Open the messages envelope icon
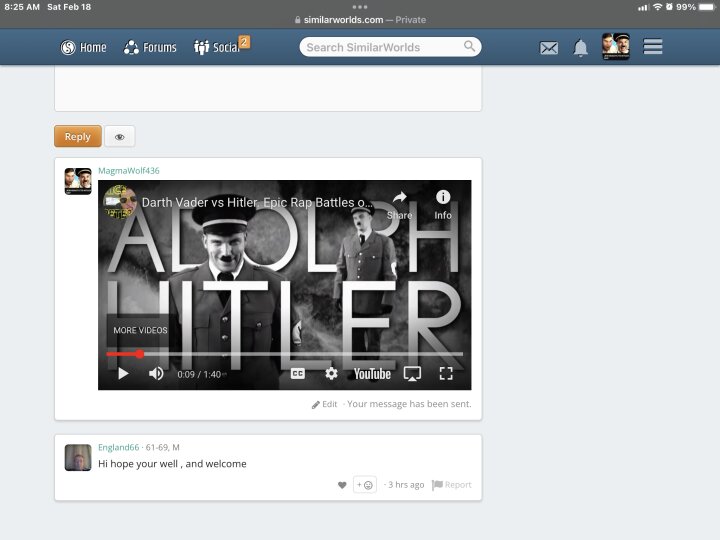Screen dimensions: 720x540 [x=549, y=48]
